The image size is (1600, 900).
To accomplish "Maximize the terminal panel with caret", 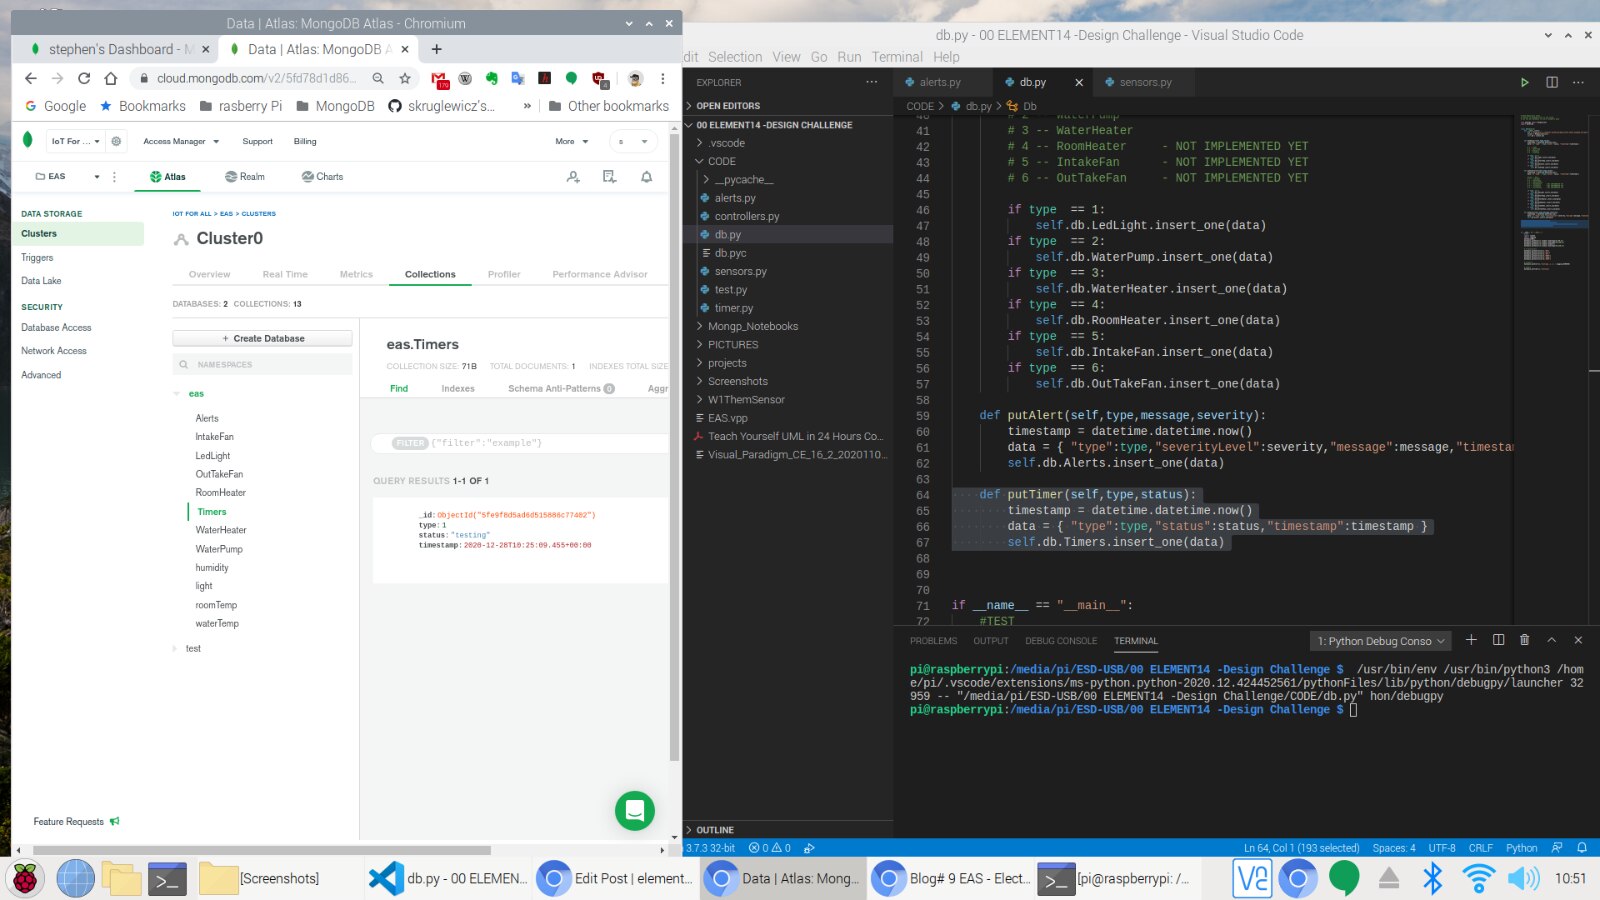I will (x=1551, y=640).
